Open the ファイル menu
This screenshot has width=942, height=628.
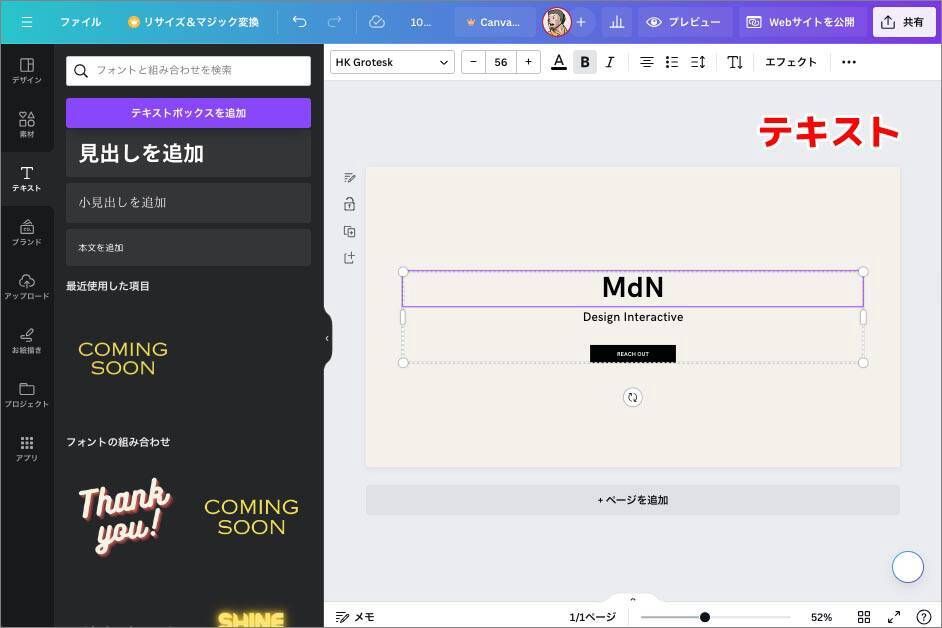[x=80, y=21]
